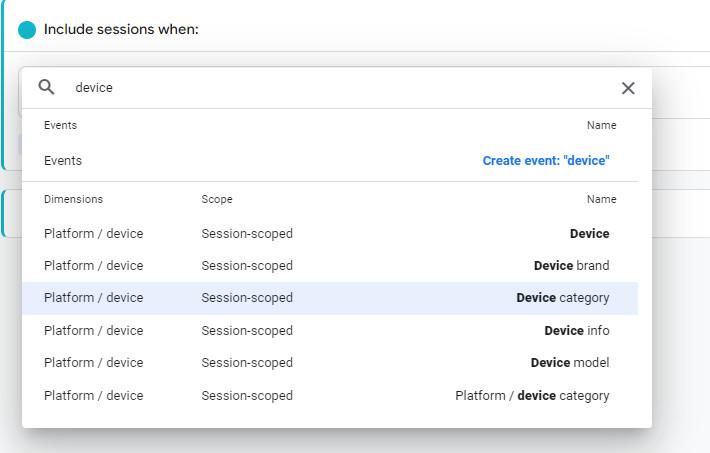This screenshot has height=453, width=710.
Task: Select the Device info dimension
Action: click(x=330, y=331)
